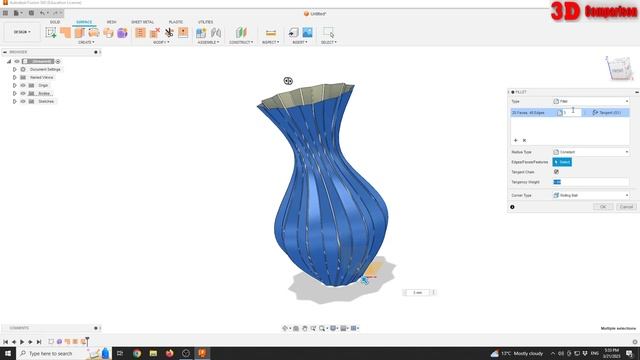Open the data panel grid icon
This screenshot has height=360, width=640.
coord(5,13)
